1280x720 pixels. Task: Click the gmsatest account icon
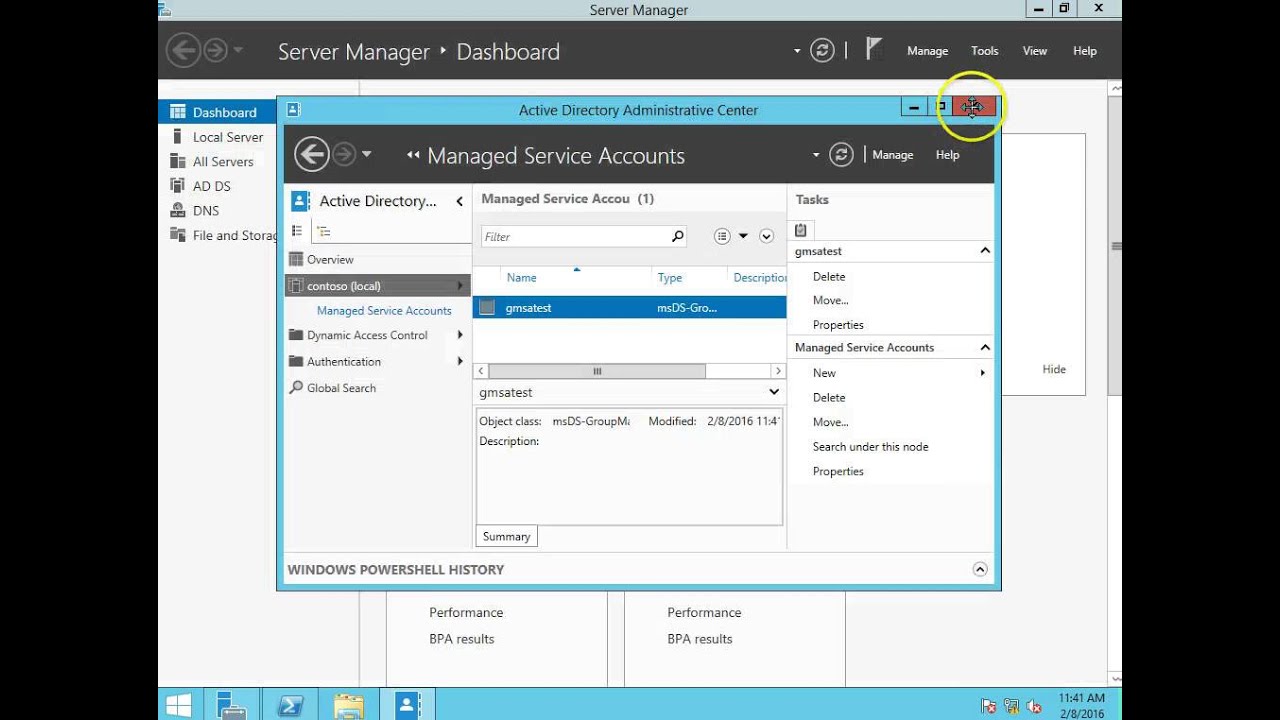click(x=487, y=308)
